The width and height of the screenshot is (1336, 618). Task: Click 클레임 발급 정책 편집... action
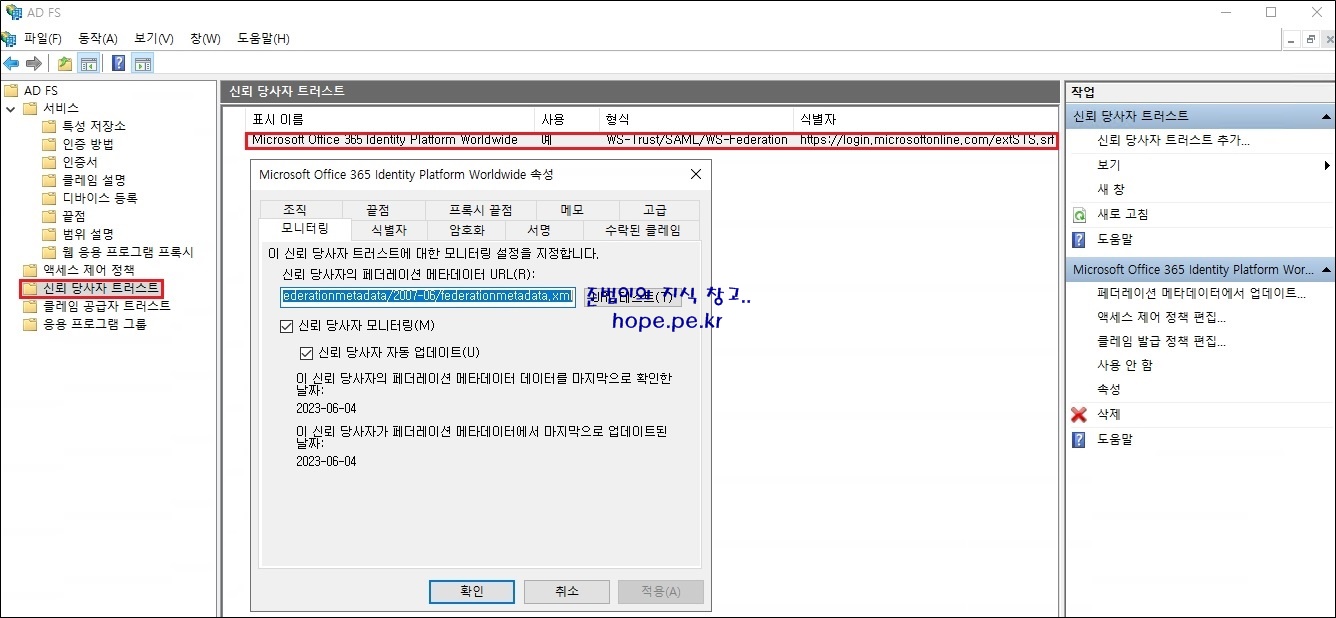(x=1161, y=341)
